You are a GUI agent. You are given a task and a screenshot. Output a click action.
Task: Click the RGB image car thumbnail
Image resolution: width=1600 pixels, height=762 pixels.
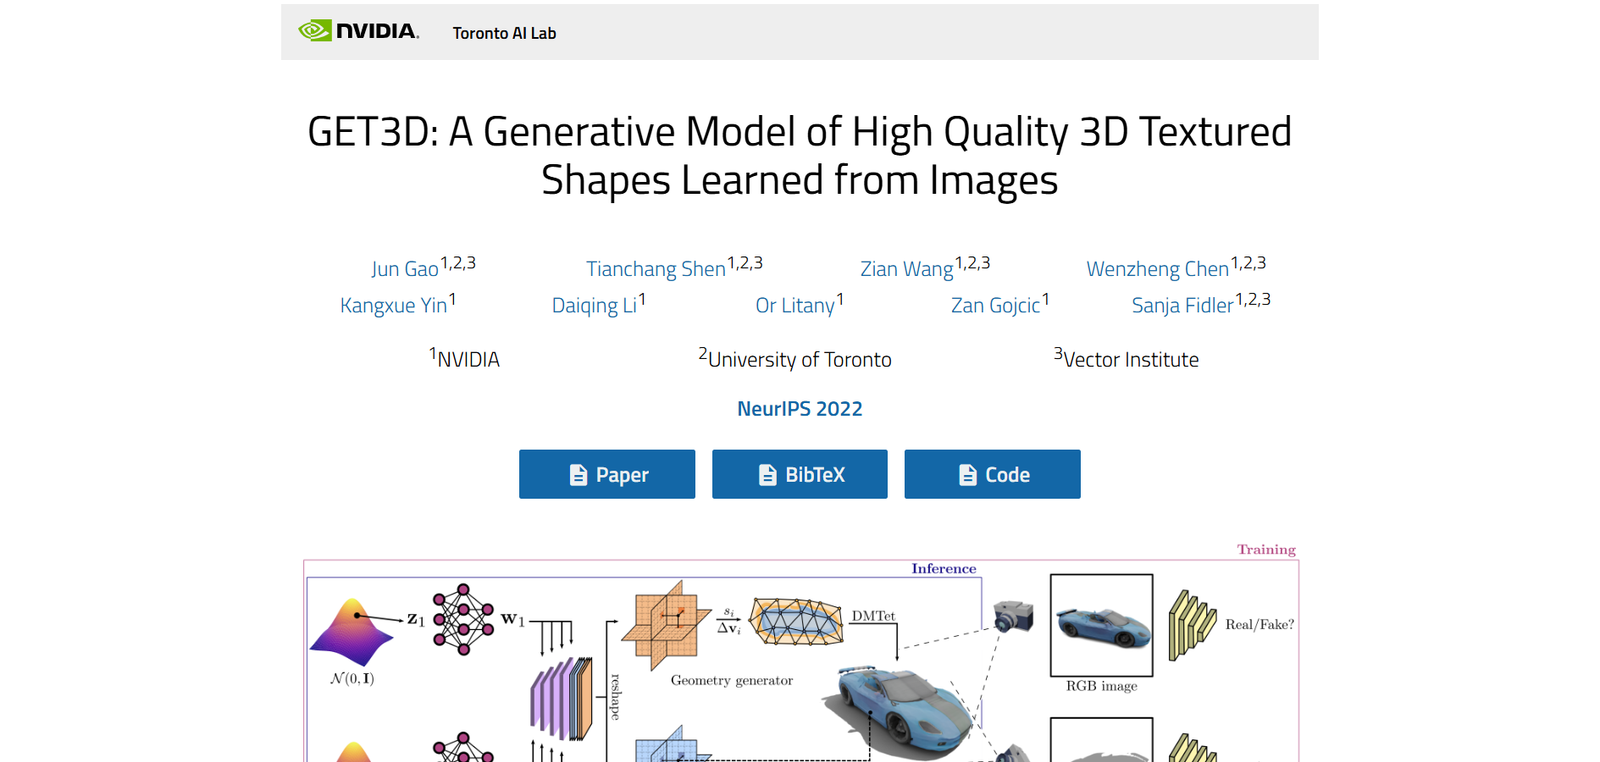[x=1101, y=625]
